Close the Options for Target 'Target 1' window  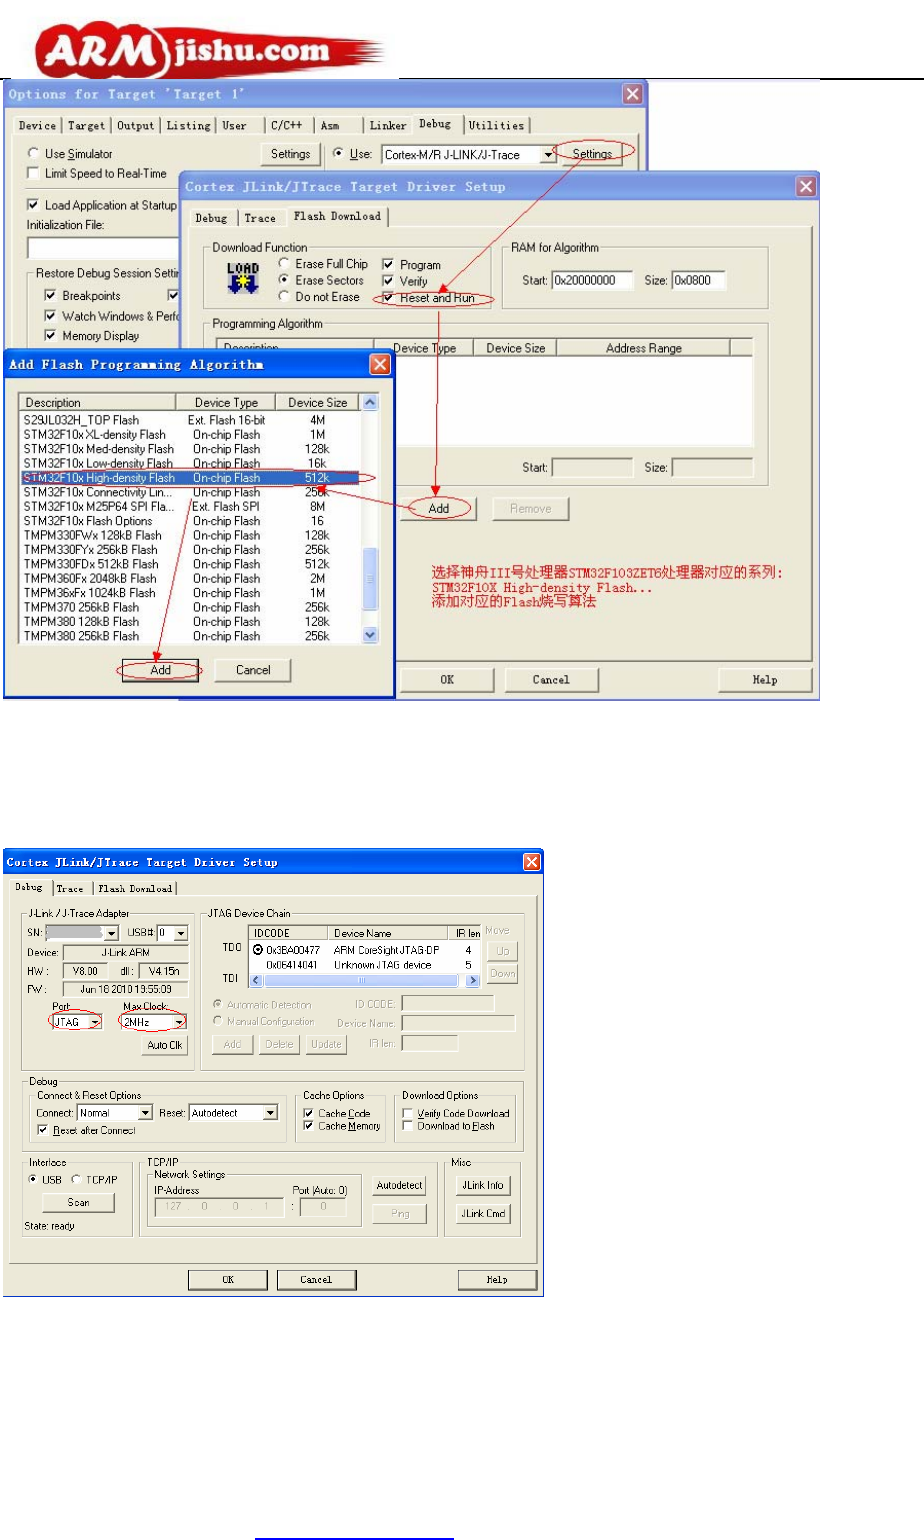point(633,94)
